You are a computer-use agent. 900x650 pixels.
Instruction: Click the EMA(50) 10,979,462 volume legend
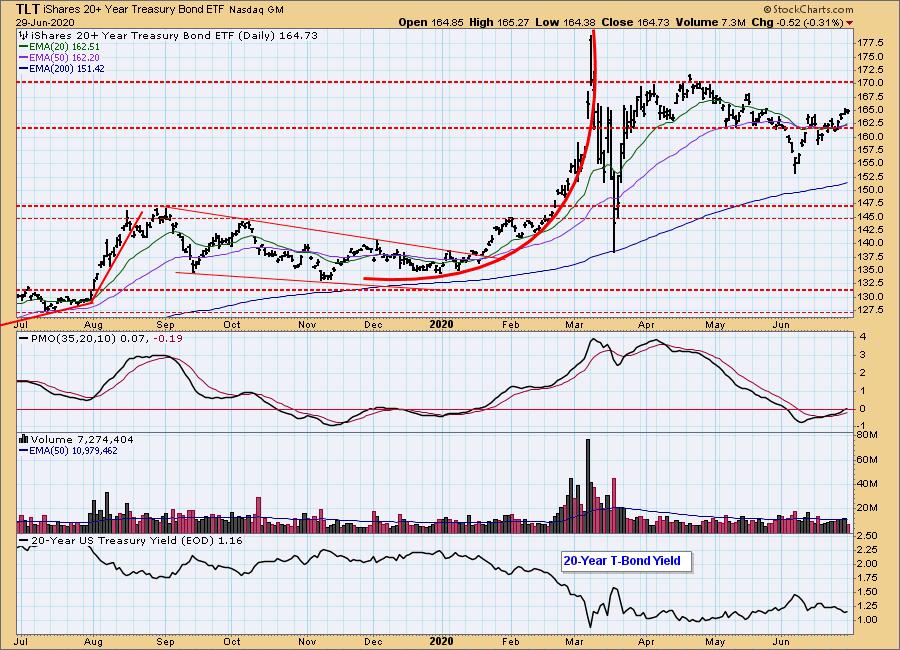[x=73, y=451]
